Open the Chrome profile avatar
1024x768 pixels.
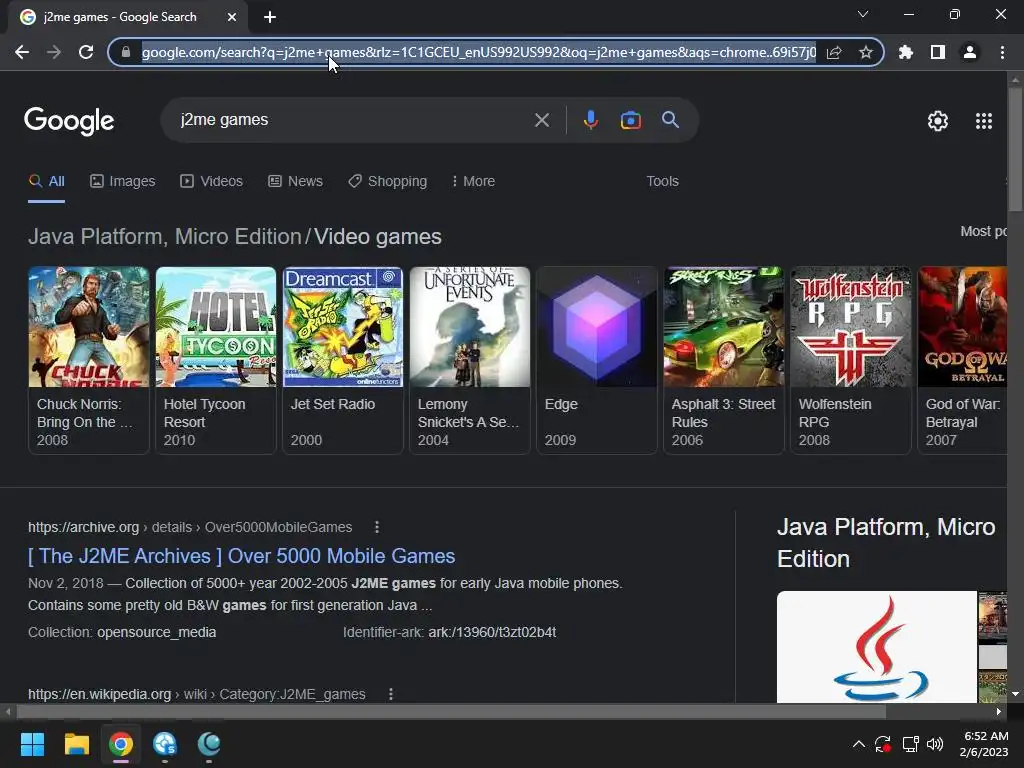(x=970, y=52)
